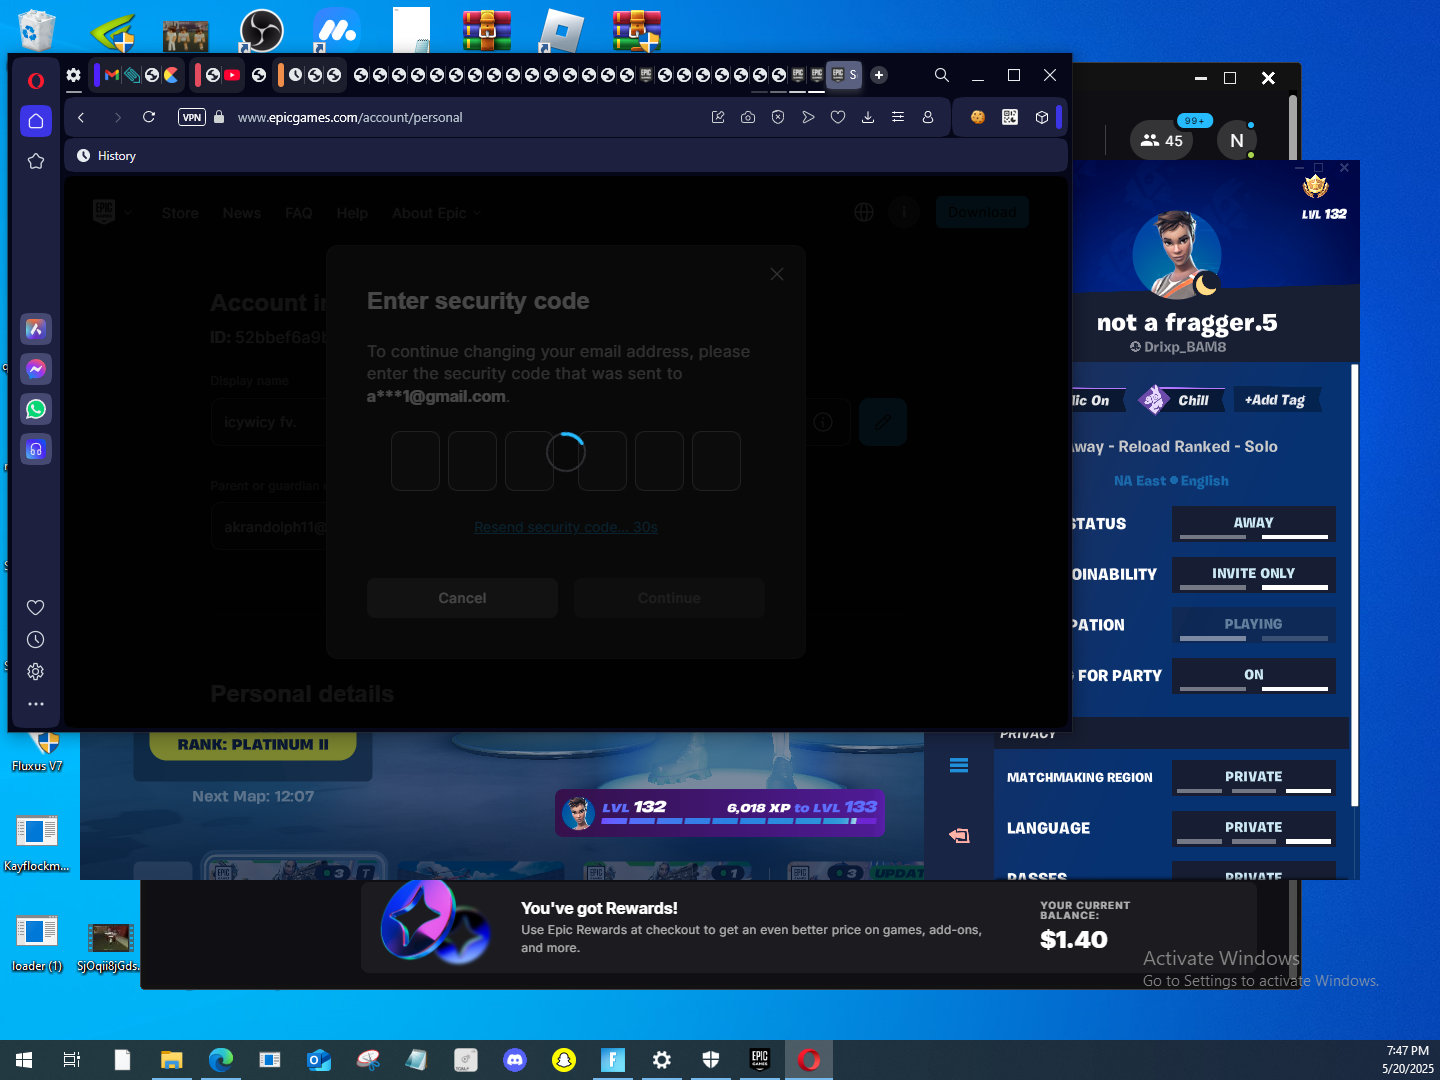Click Continue in security code dialog

[x=669, y=598]
